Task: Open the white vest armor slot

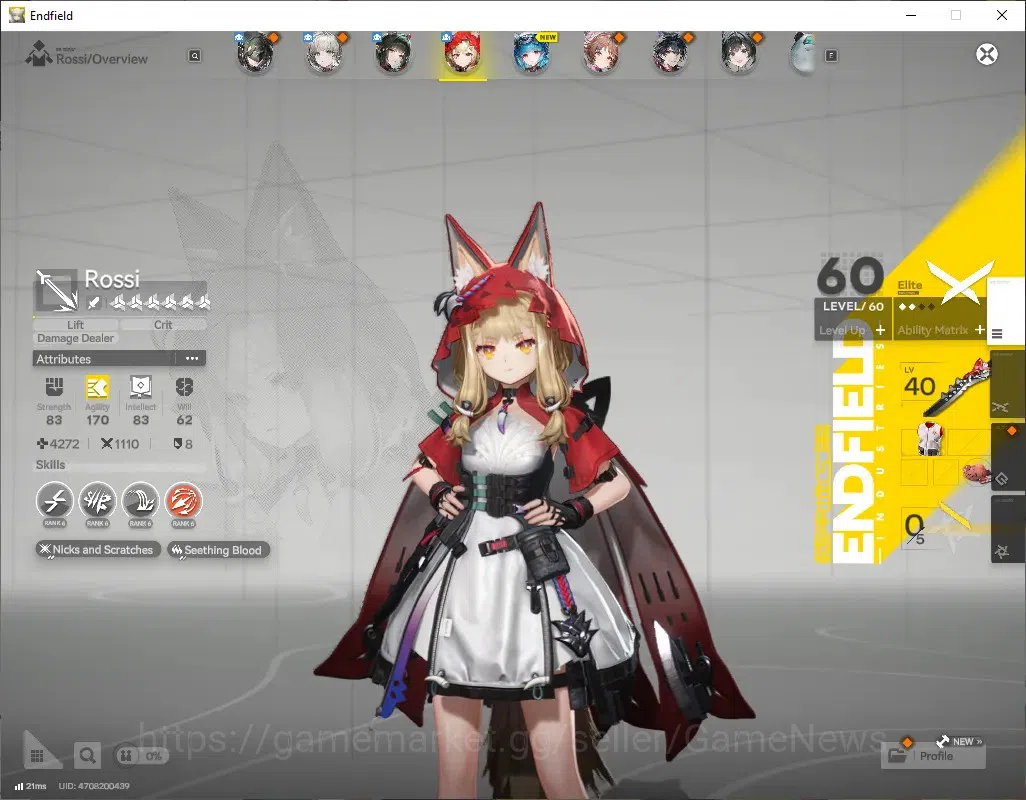Action: (929, 439)
